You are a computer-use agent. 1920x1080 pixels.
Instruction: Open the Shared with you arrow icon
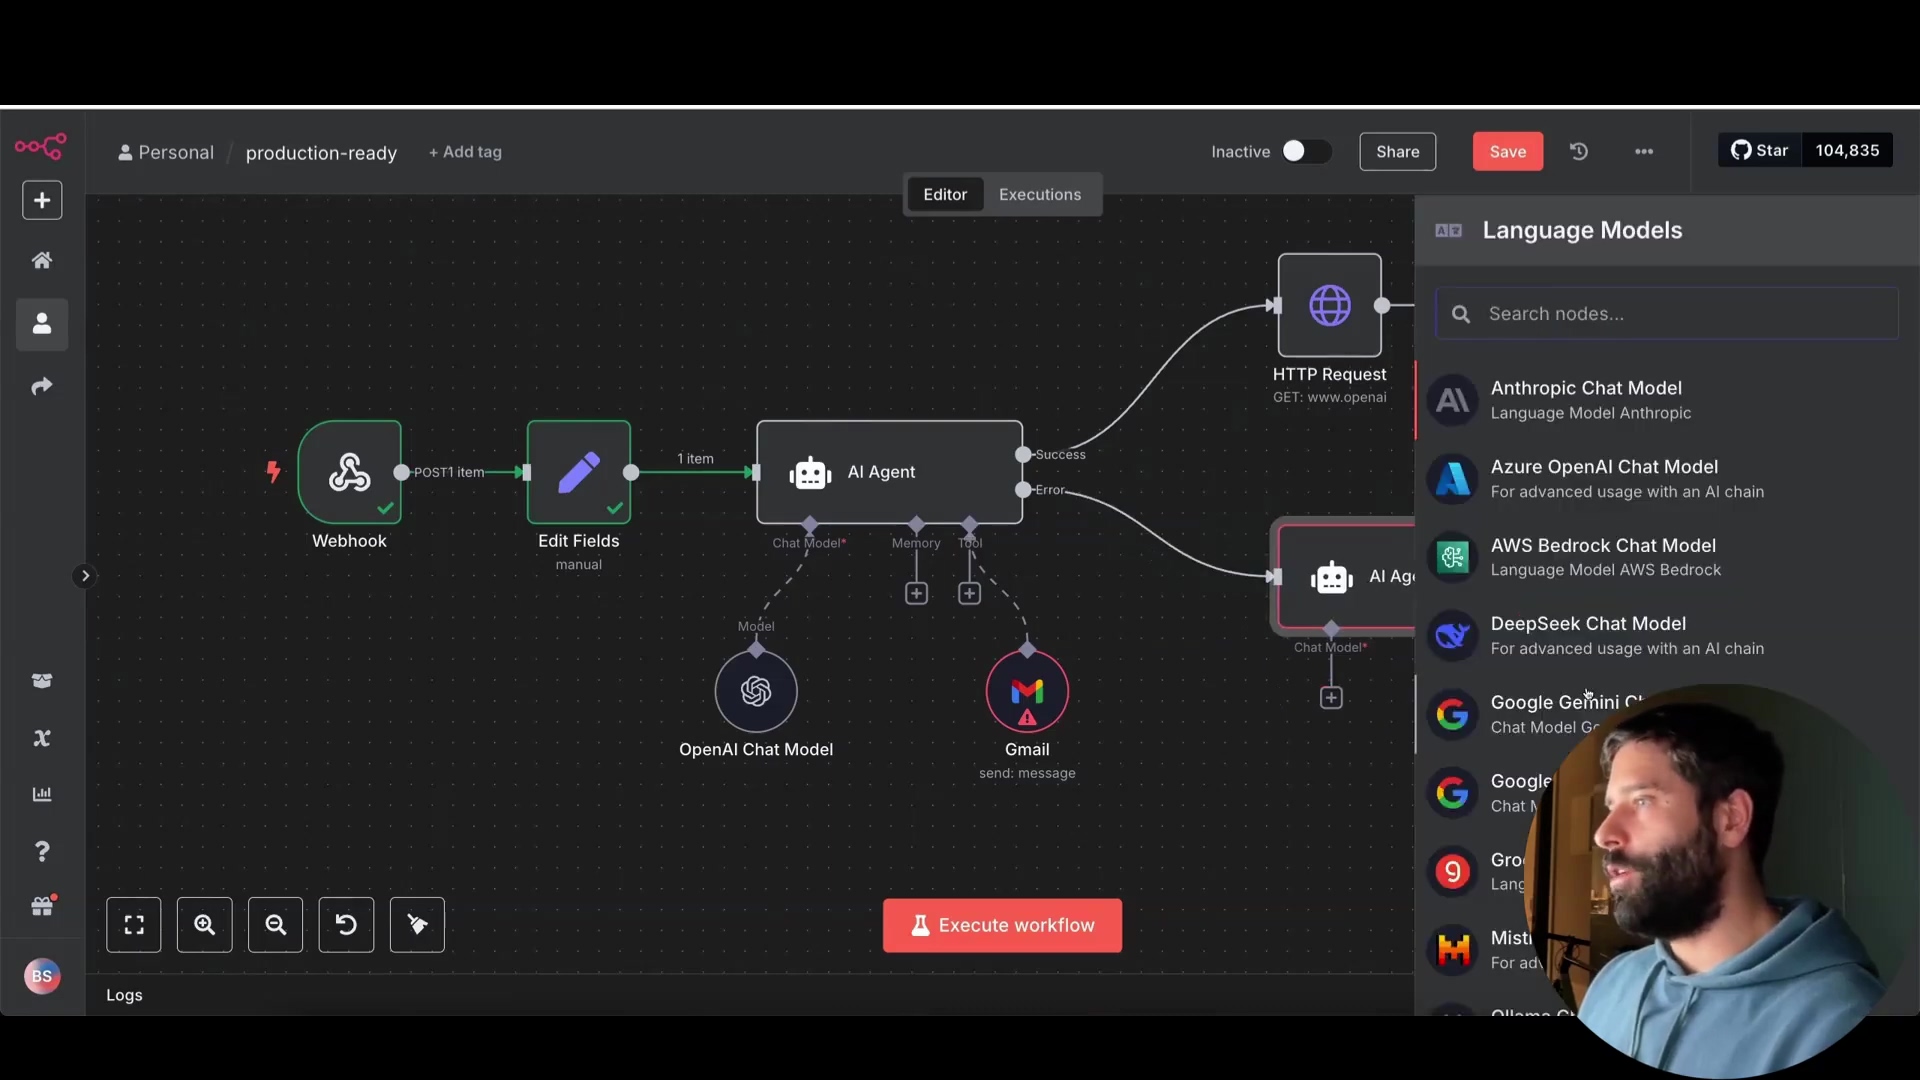[x=42, y=386]
